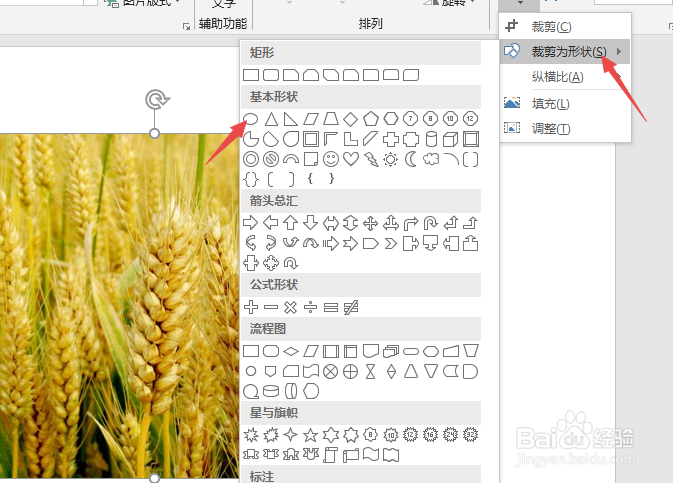Select the trapezoid basic shape
The width and height of the screenshot is (673, 483).
330,119
